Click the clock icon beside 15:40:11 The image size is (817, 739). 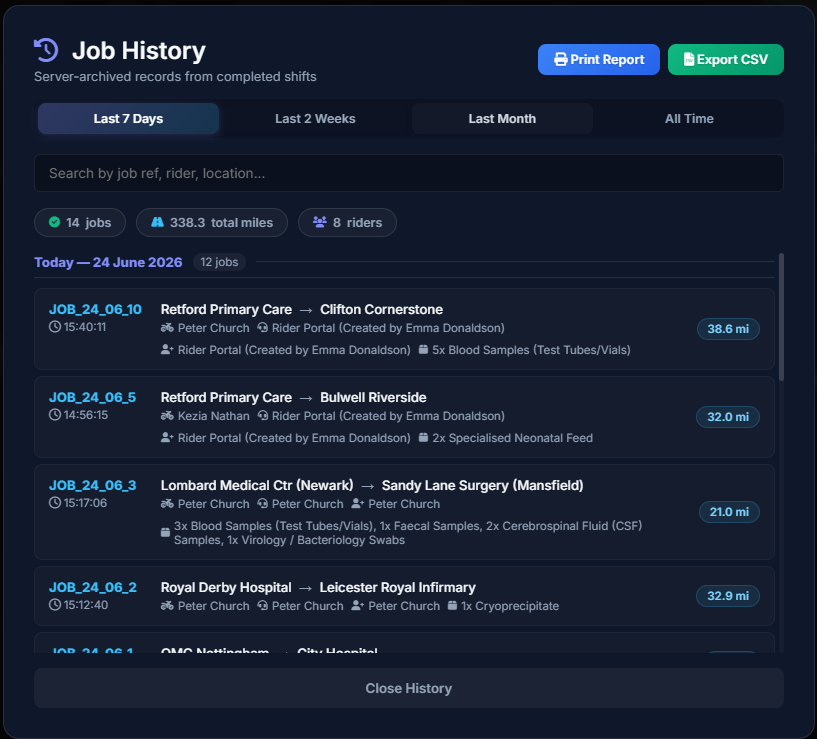tap(55, 327)
